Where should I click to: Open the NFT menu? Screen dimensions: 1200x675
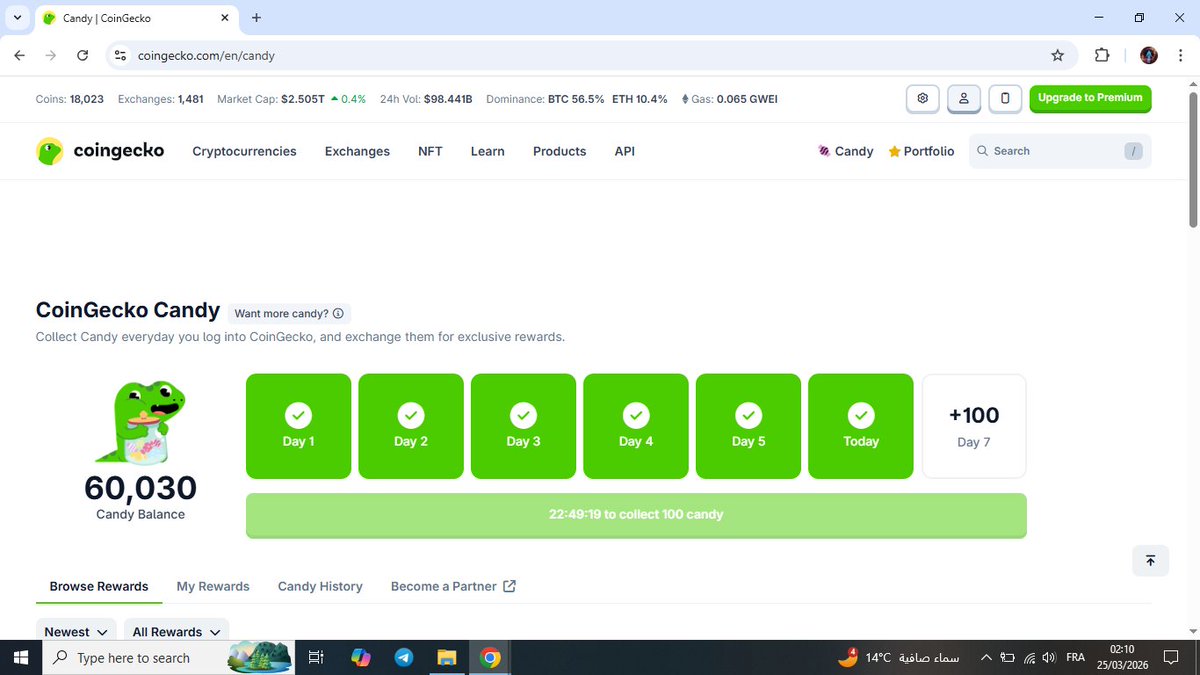430,151
